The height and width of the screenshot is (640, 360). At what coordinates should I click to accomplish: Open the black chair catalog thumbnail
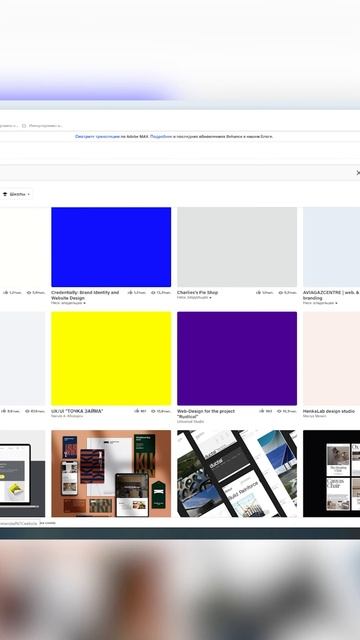[331, 473]
